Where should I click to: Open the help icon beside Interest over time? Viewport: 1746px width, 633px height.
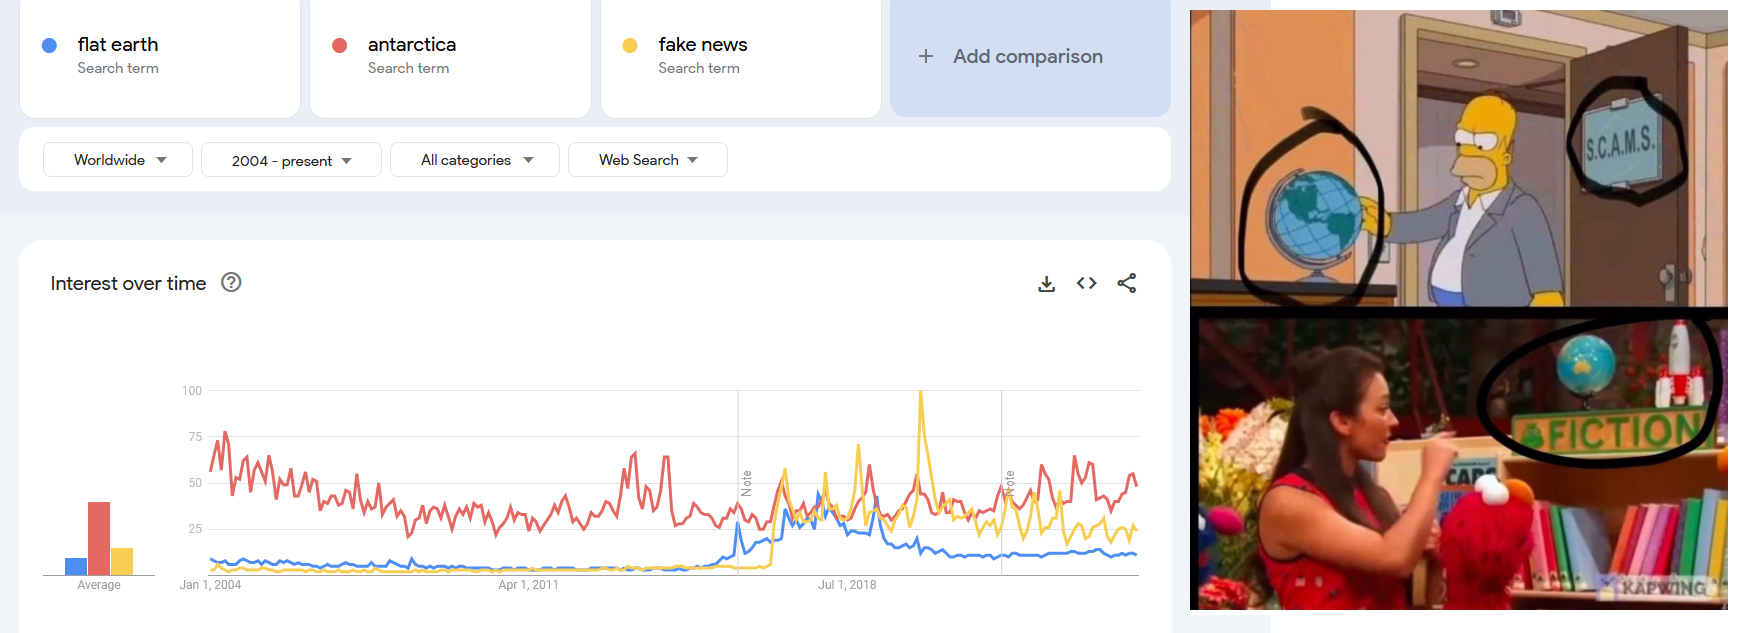point(231,282)
